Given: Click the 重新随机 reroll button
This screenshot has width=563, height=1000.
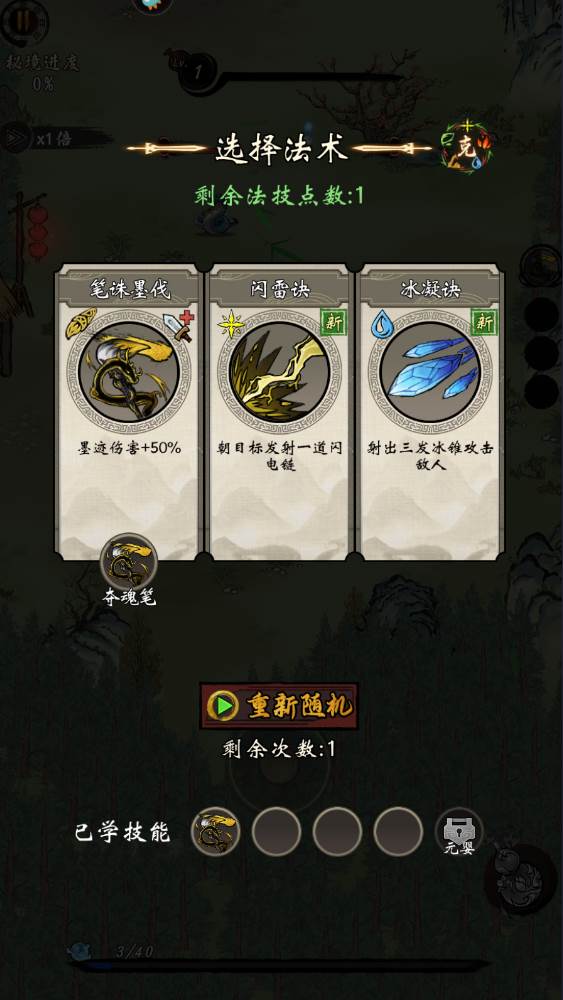Looking at the screenshot, I should (x=279, y=706).
